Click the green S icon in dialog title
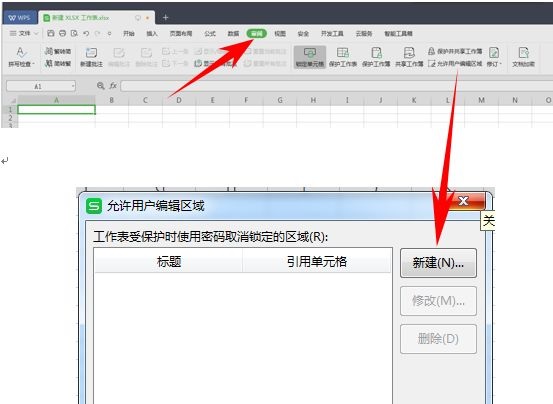The width and height of the screenshot is (553, 404). click(94, 206)
